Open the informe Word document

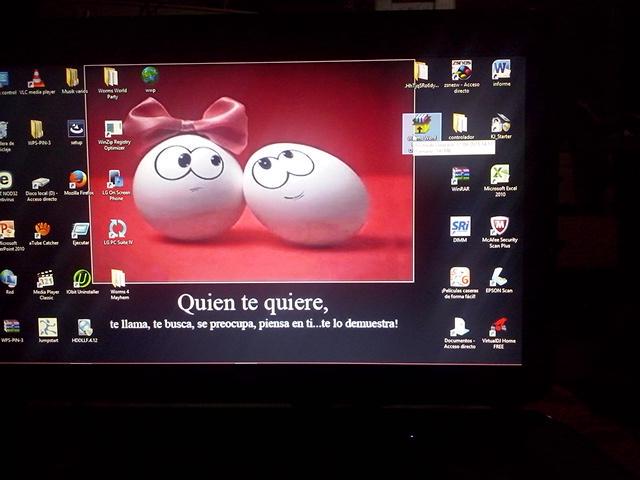[x=501, y=73]
